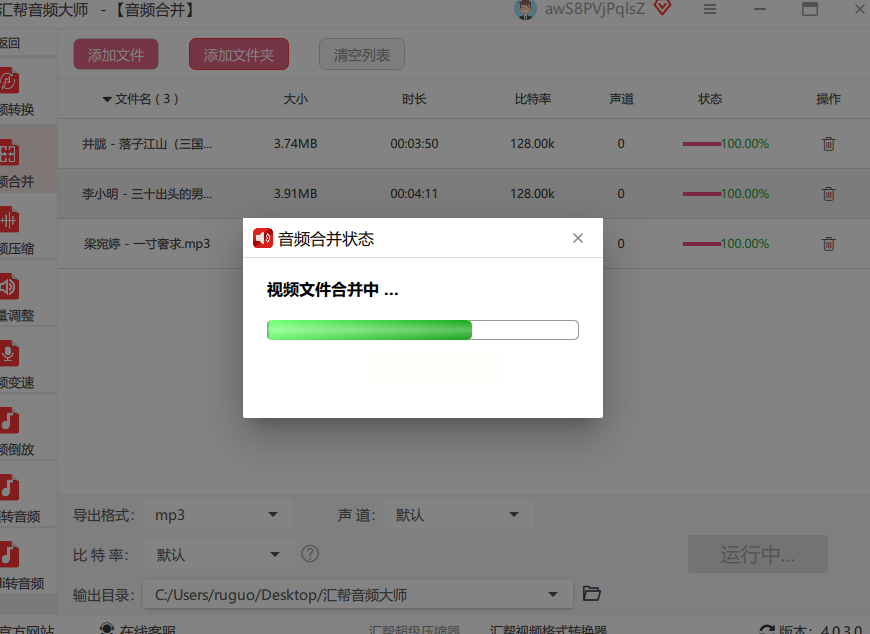Open the output folder with the folder icon
Viewport: 870px width, 634px height.
(591, 594)
